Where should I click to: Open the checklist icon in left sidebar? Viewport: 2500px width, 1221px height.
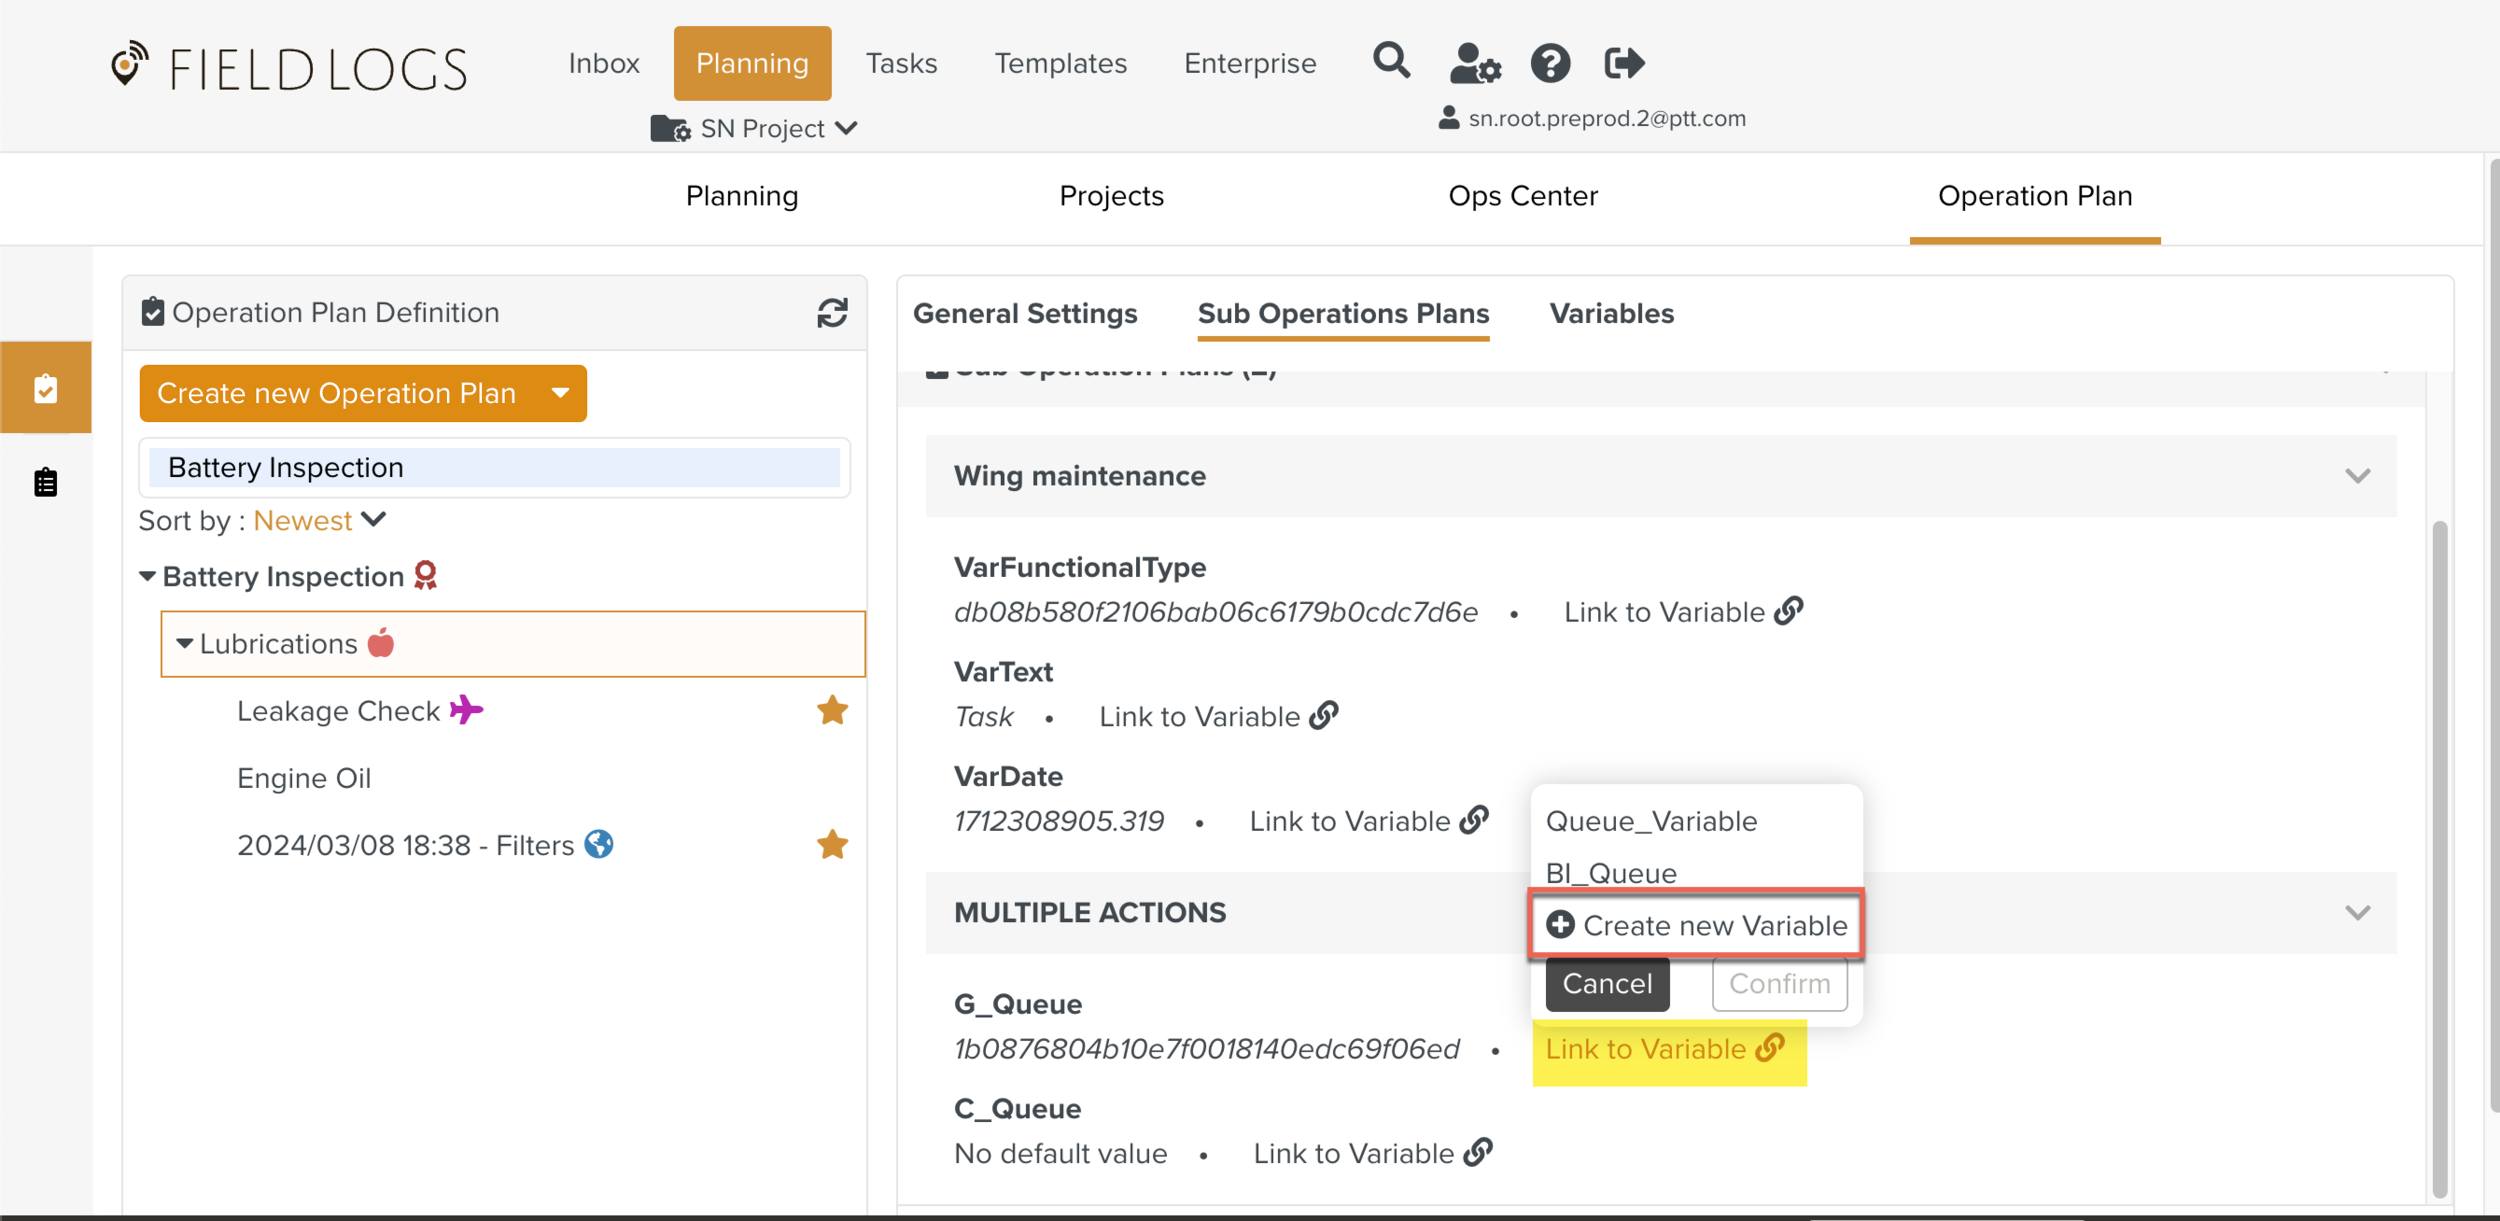click(46, 388)
